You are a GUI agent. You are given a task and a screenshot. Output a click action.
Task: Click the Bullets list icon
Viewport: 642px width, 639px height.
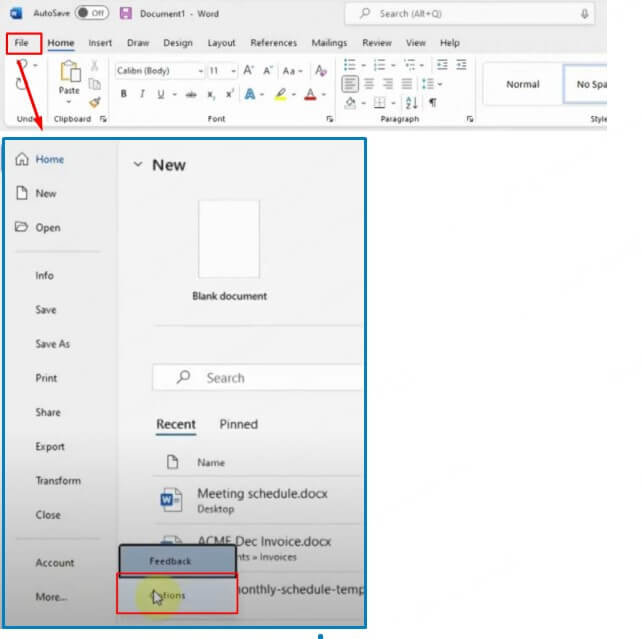(x=350, y=65)
